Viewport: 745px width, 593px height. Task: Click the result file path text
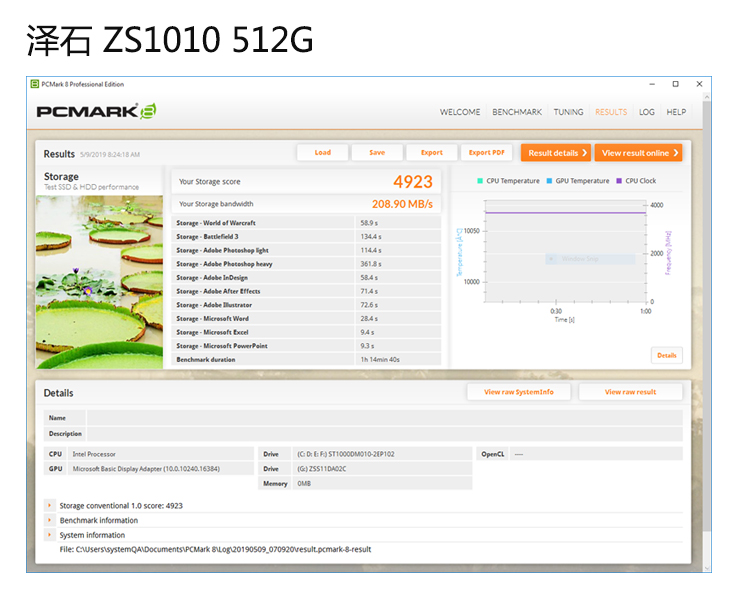point(215,549)
